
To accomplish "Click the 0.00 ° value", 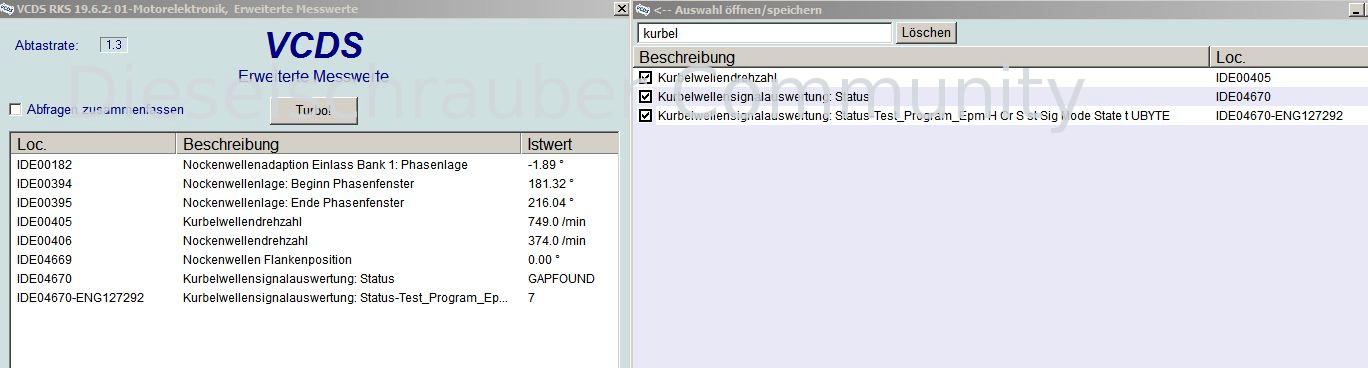I will pyautogui.click(x=543, y=260).
